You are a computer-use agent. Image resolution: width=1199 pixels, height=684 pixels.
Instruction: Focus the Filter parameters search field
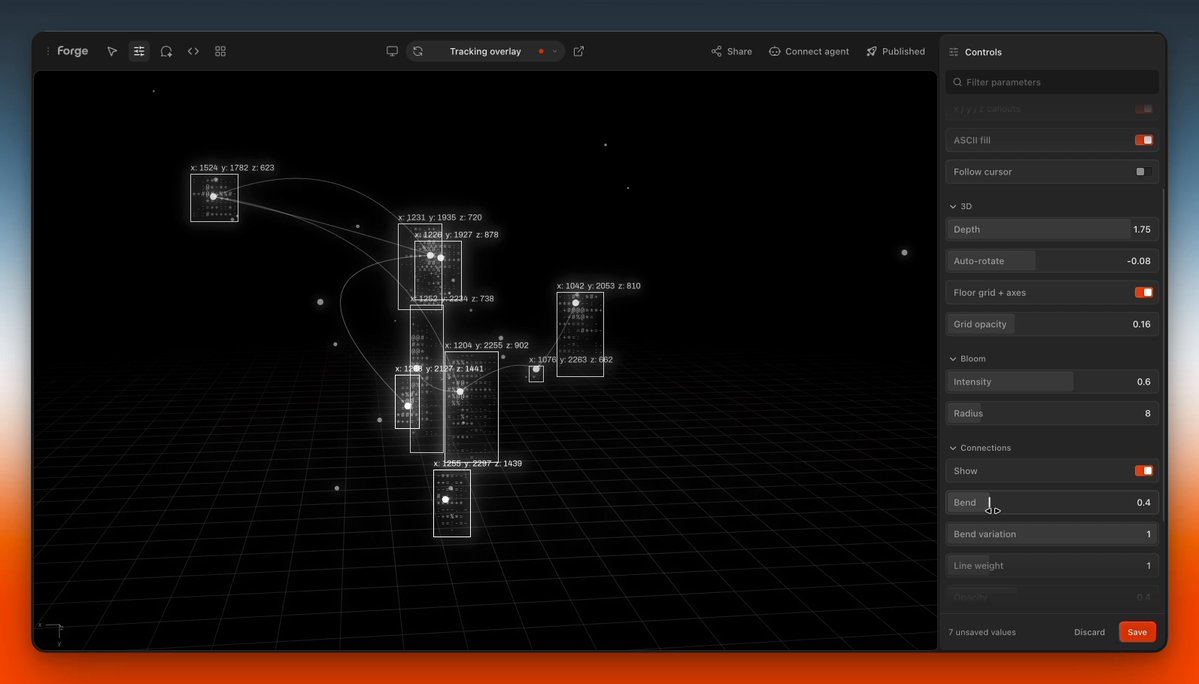pyautogui.click(x=1052, y=82)
